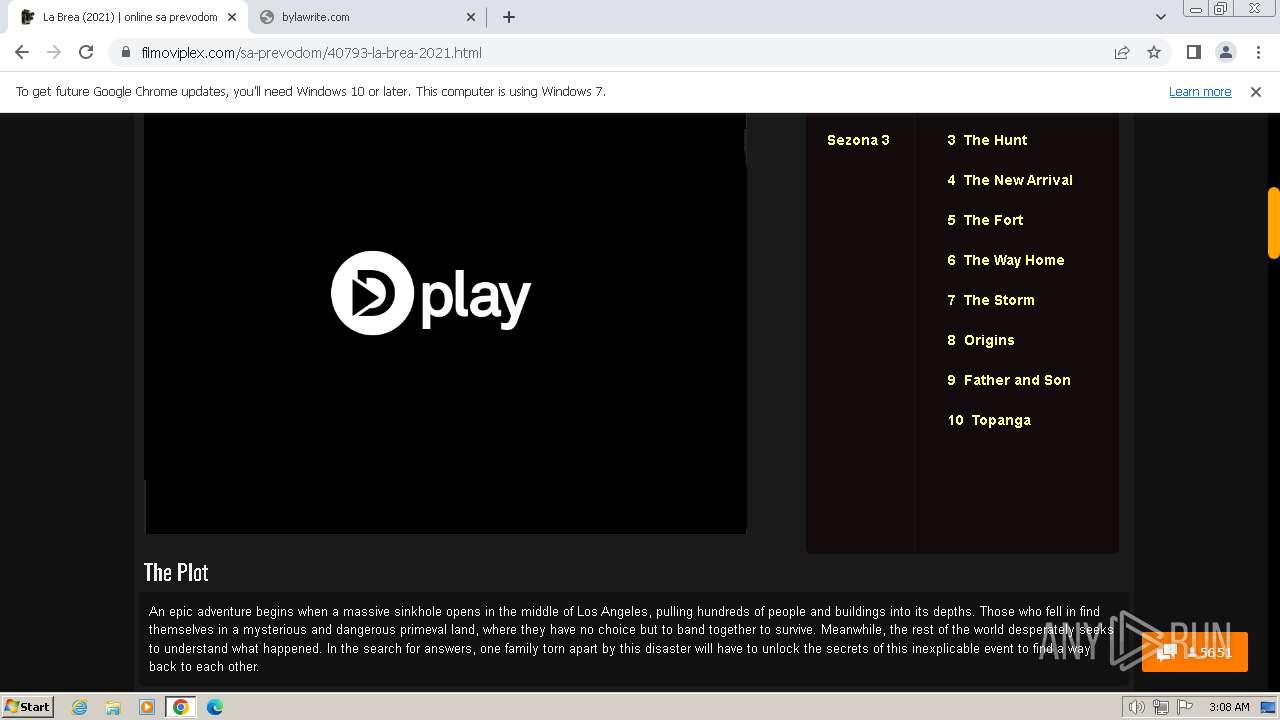Screen dimensions: 1280x720
Task: Open episode 10 Topanga
Action: (989, 420)
